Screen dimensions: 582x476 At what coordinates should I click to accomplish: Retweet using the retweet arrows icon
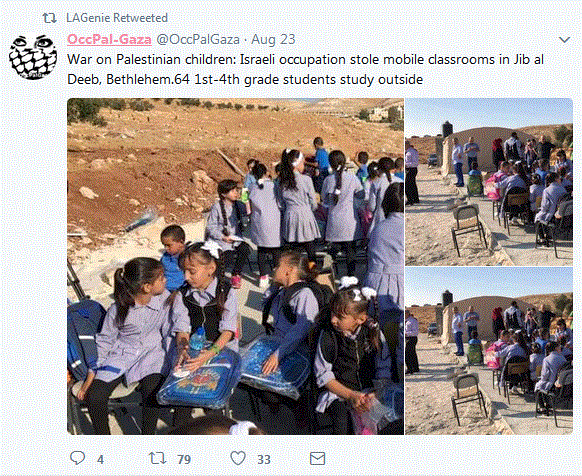pyautogui.click(x=157, y=458)
